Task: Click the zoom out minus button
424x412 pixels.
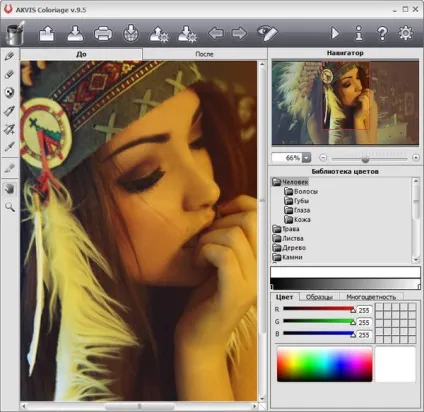Action: 323,158
